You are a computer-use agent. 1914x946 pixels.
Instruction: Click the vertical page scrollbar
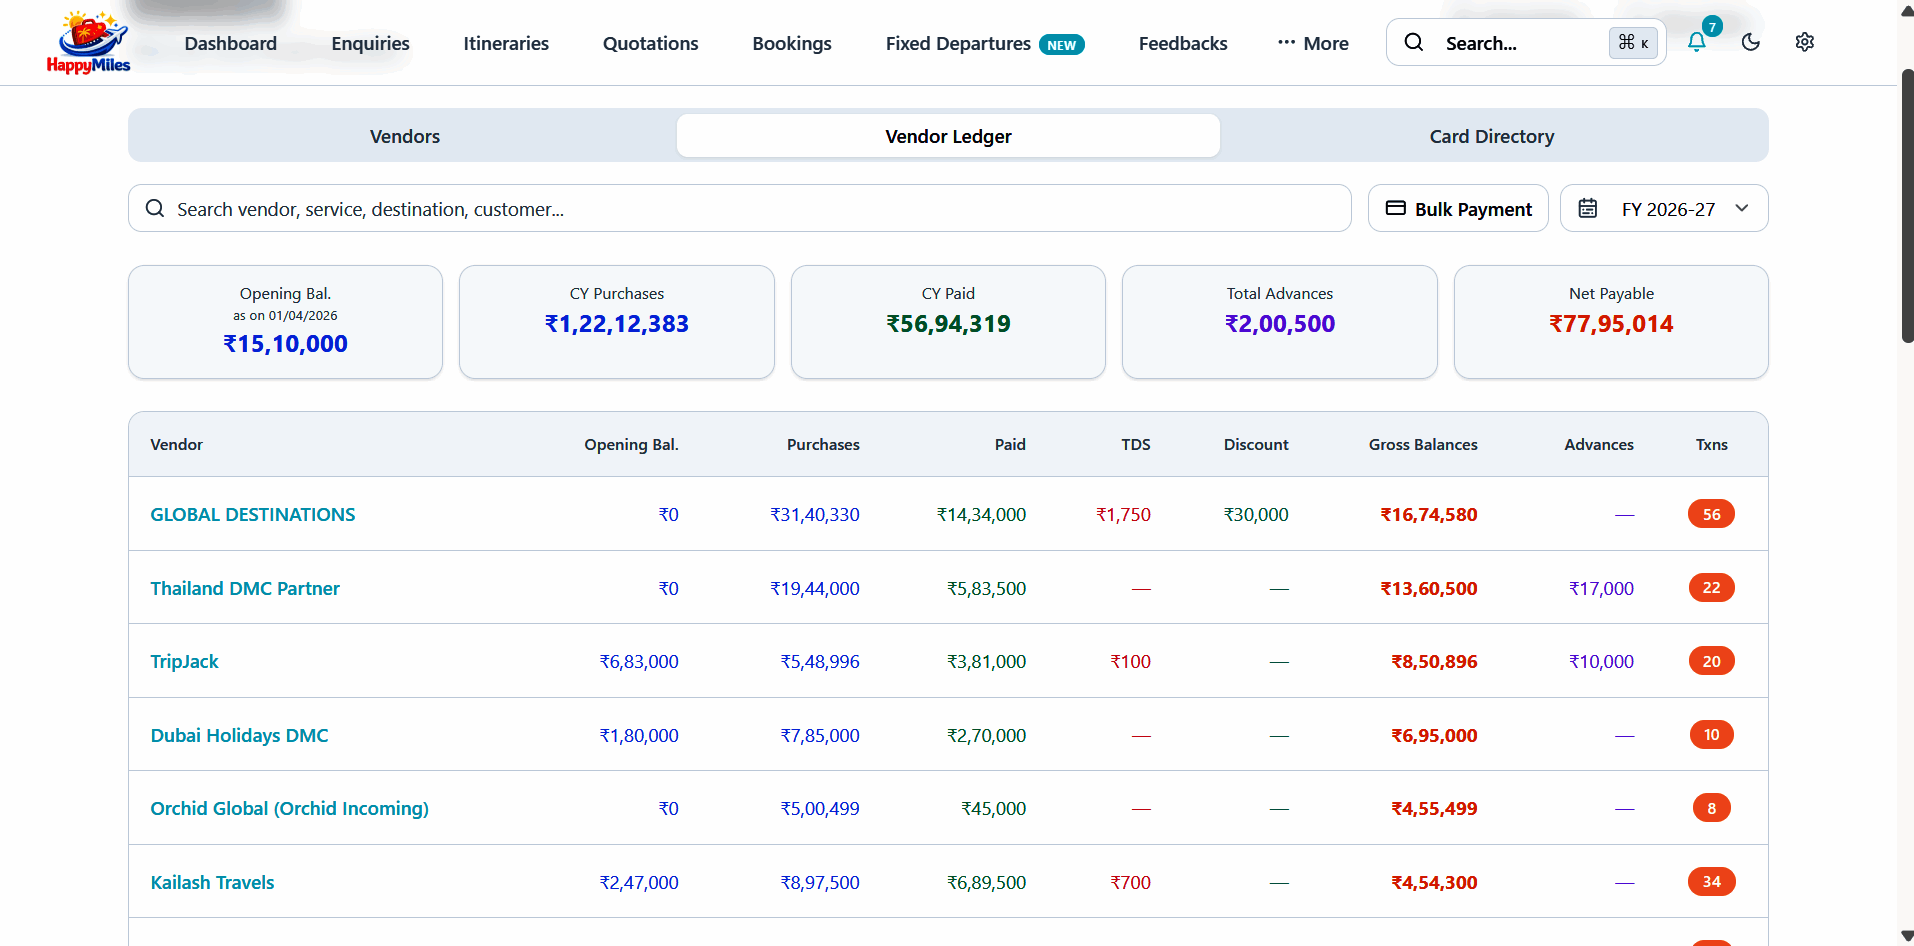tap(1906, 205)
